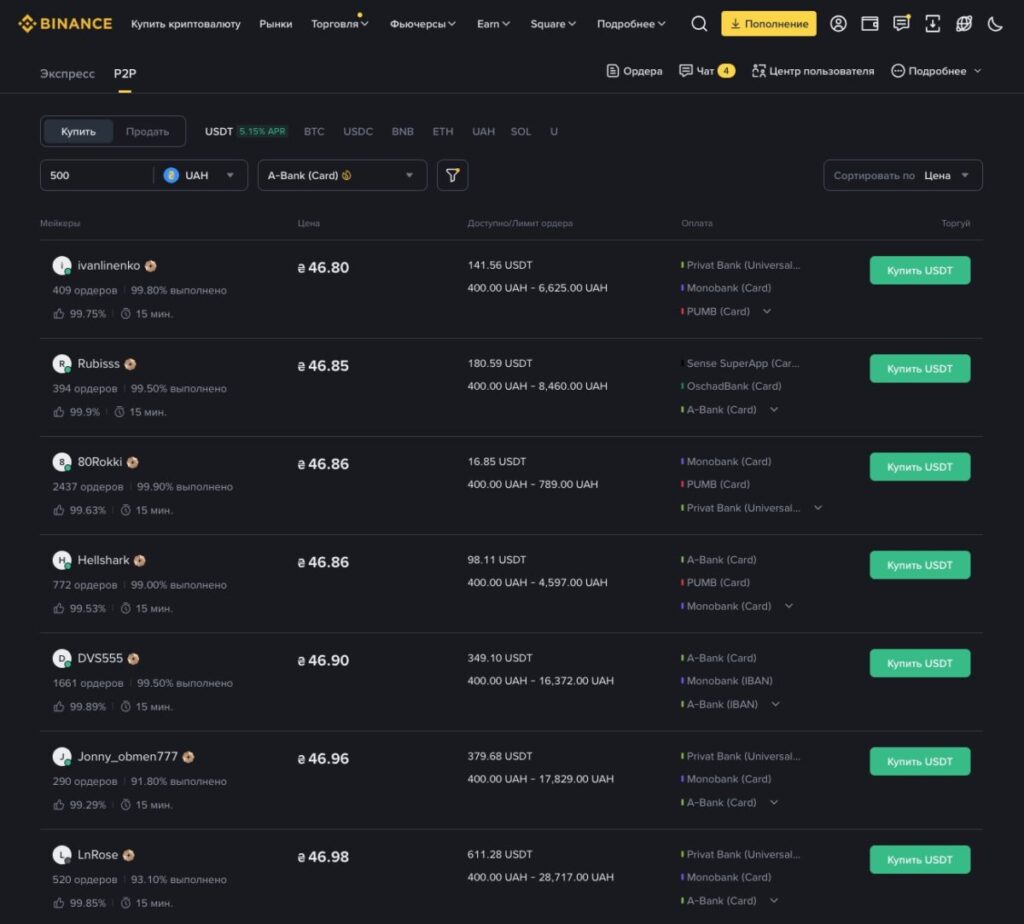Open Купить криптовалюту link
1024x924 pixels.
coord(185,24)
